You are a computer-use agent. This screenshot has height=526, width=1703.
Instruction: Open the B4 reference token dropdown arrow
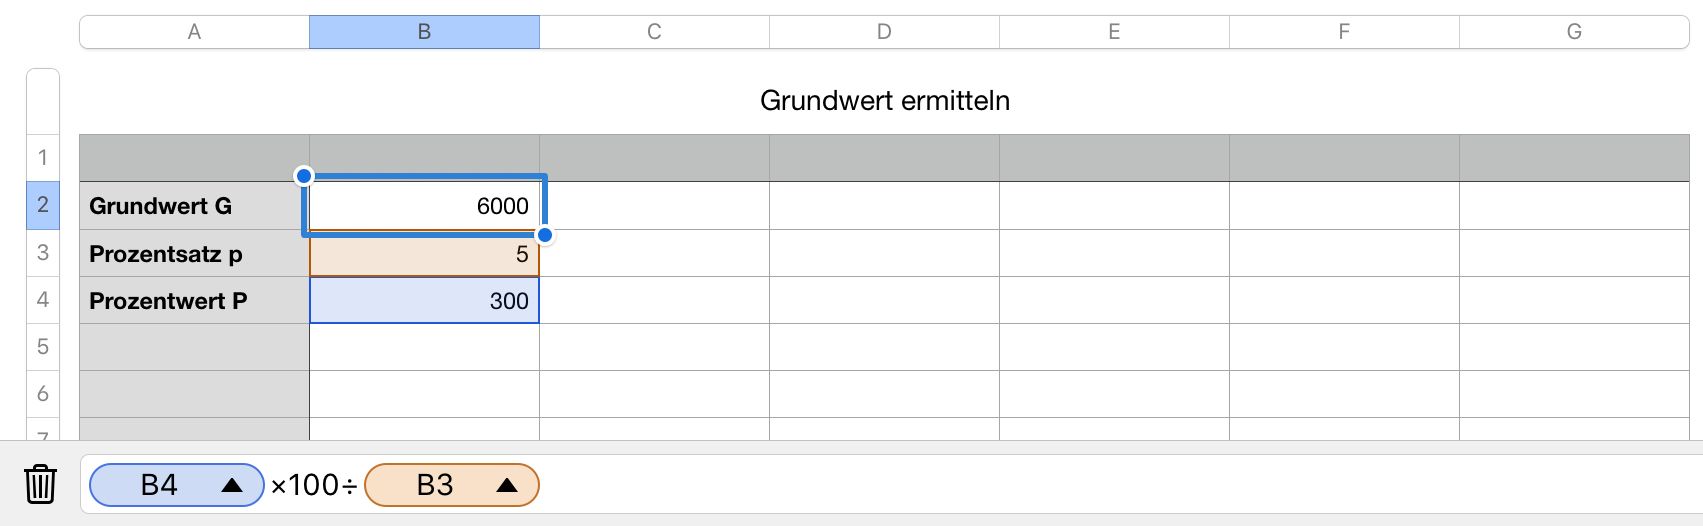coord(232,485)
